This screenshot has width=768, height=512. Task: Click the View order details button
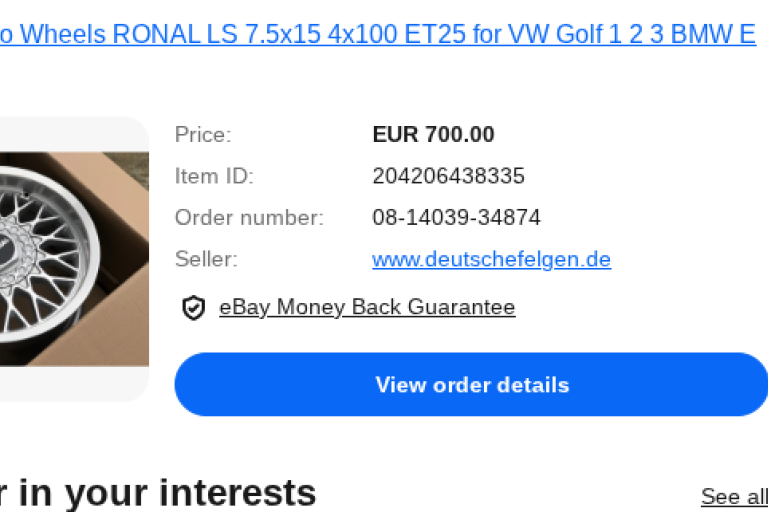pyautogui.click(x=471, y=385)
